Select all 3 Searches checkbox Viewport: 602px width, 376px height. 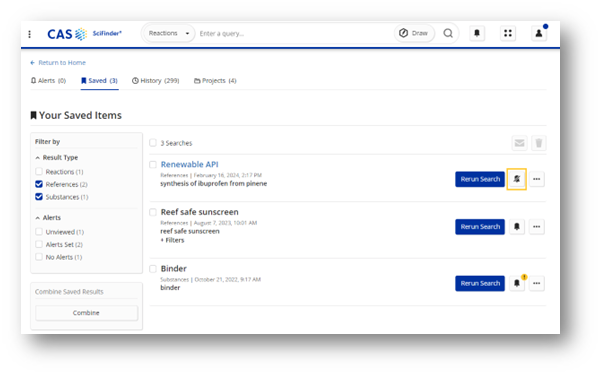pos(153,143)
